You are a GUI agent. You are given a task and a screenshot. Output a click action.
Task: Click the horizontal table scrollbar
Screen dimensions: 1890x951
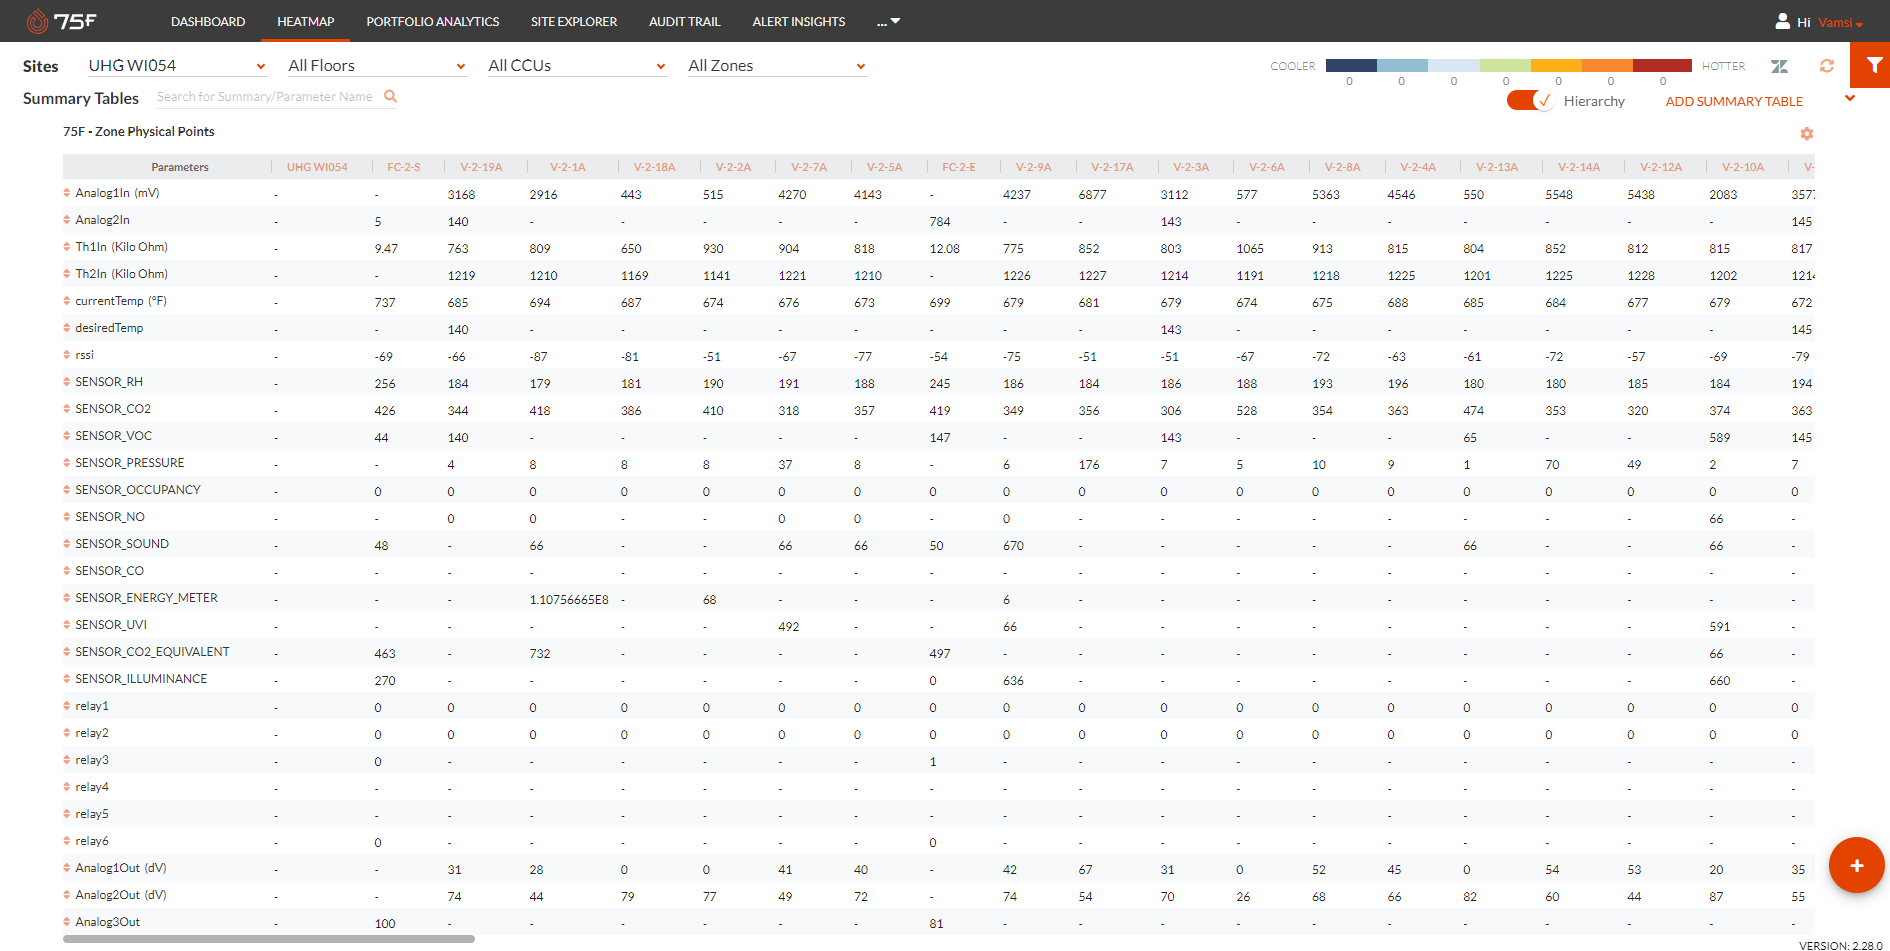[269, 939]
